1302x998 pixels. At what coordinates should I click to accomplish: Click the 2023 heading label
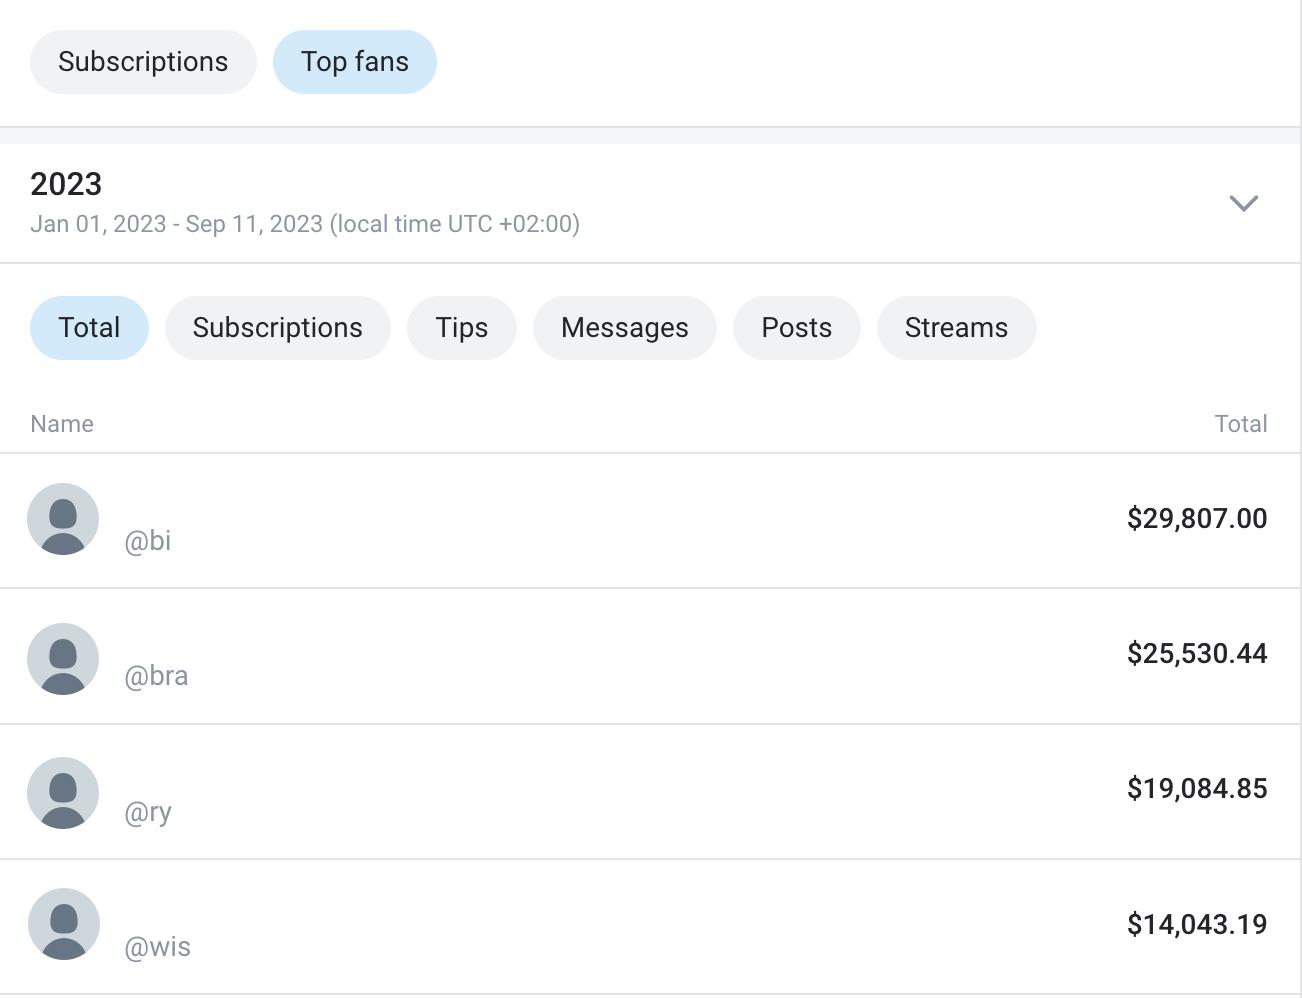(65, 184)
